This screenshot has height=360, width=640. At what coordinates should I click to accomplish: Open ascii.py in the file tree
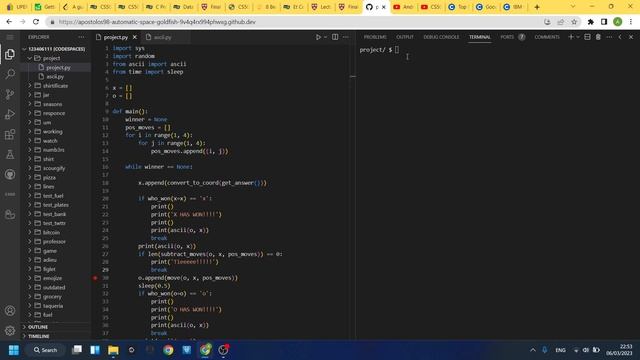pyautogui.click(x=56, y=77)
